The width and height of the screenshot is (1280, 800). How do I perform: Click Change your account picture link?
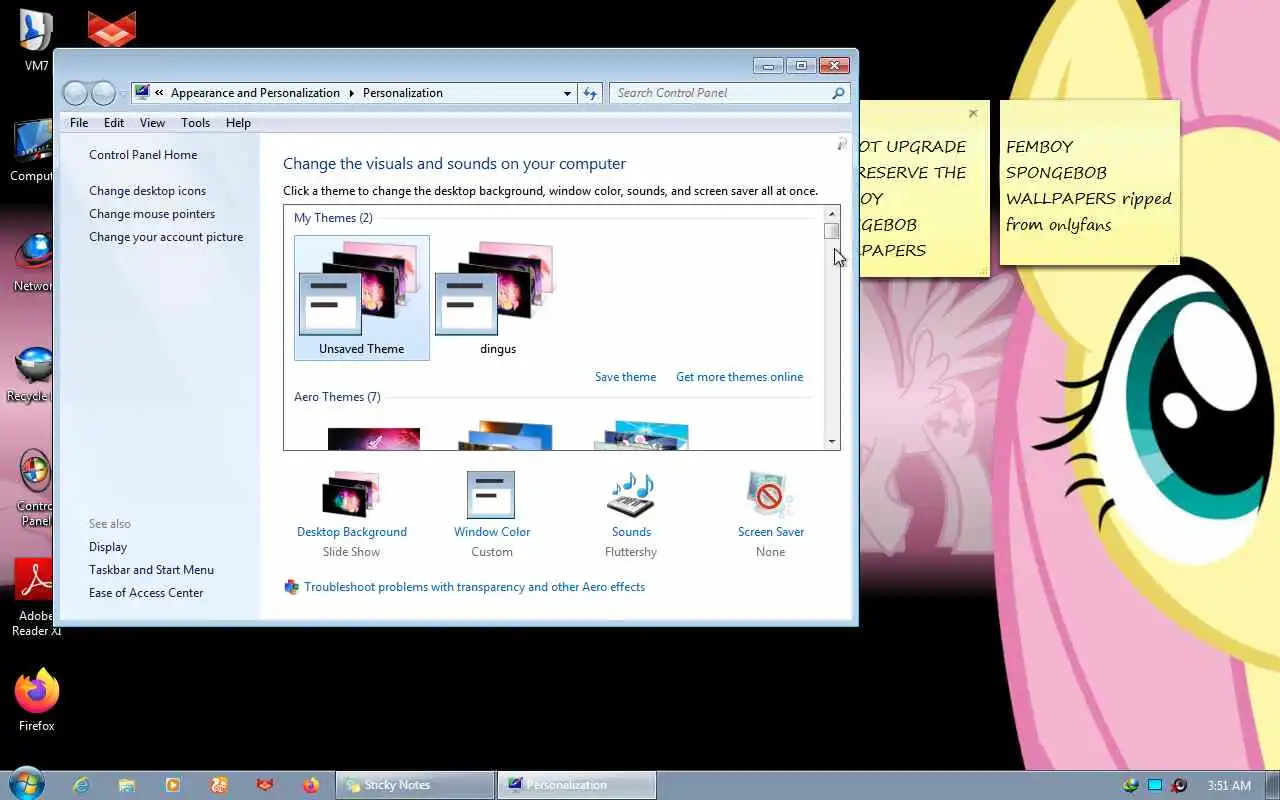166,237
